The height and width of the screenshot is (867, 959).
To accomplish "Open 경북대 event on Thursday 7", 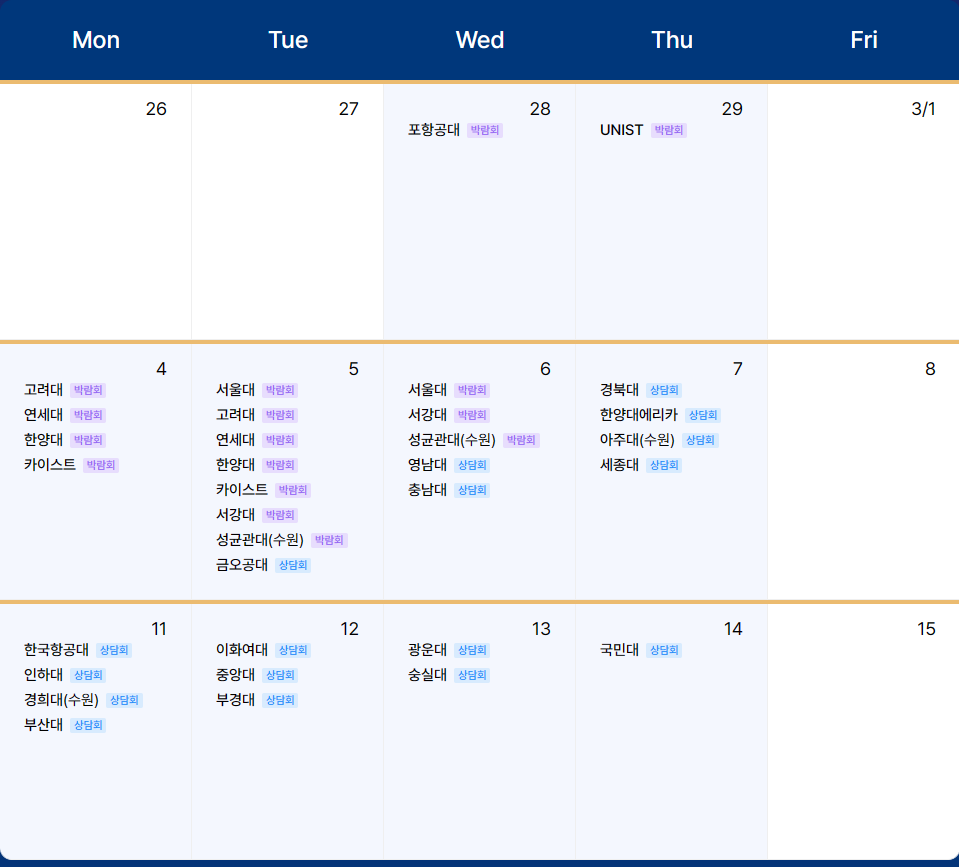I will [x=620, y=390].
